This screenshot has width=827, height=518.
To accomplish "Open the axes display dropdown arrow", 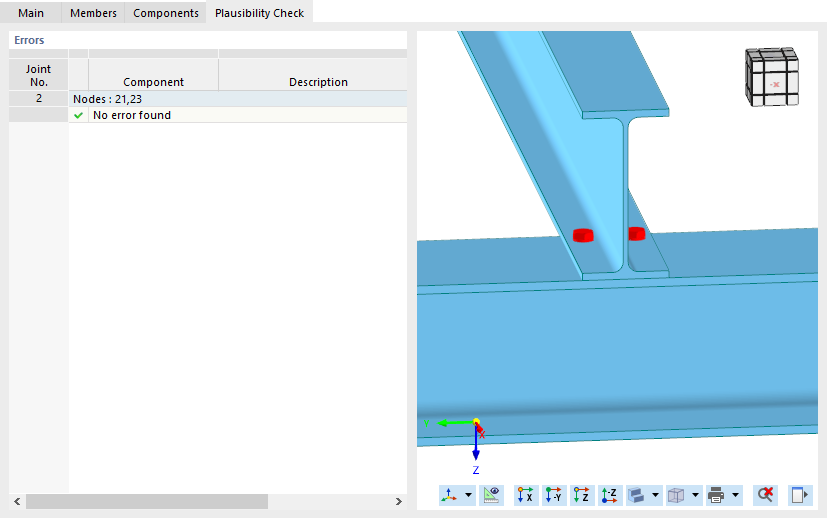I will pos(468,495).
